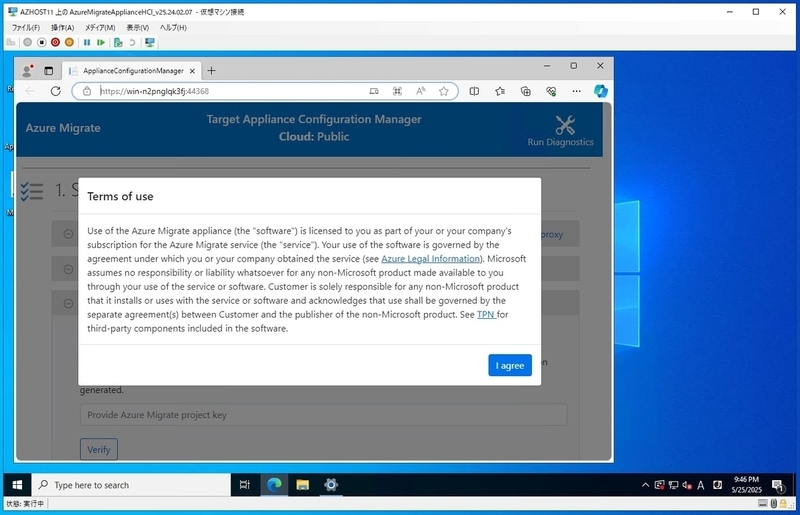
Task: Click the Run Diagnostics tools icon
Action: tap(565, 125)
